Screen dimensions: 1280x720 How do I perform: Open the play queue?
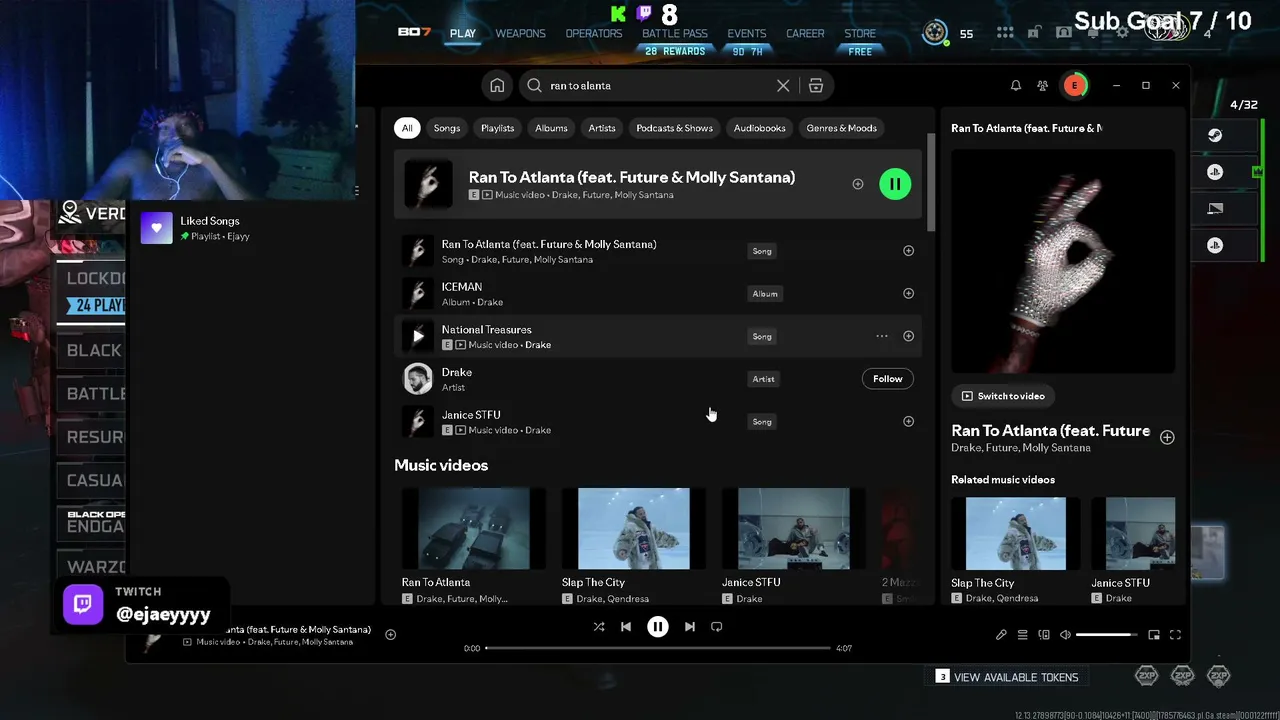tap(1022, 635)
